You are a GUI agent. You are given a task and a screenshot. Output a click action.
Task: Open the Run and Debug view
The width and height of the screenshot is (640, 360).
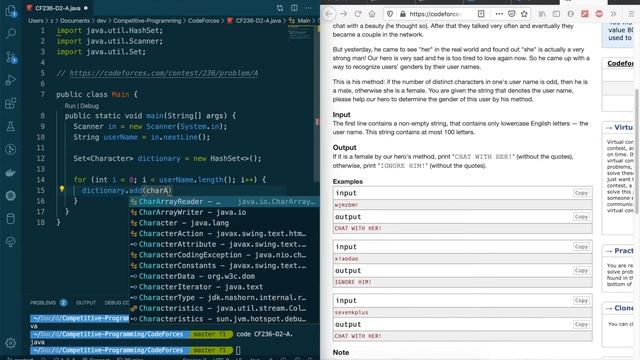point(11,80)
